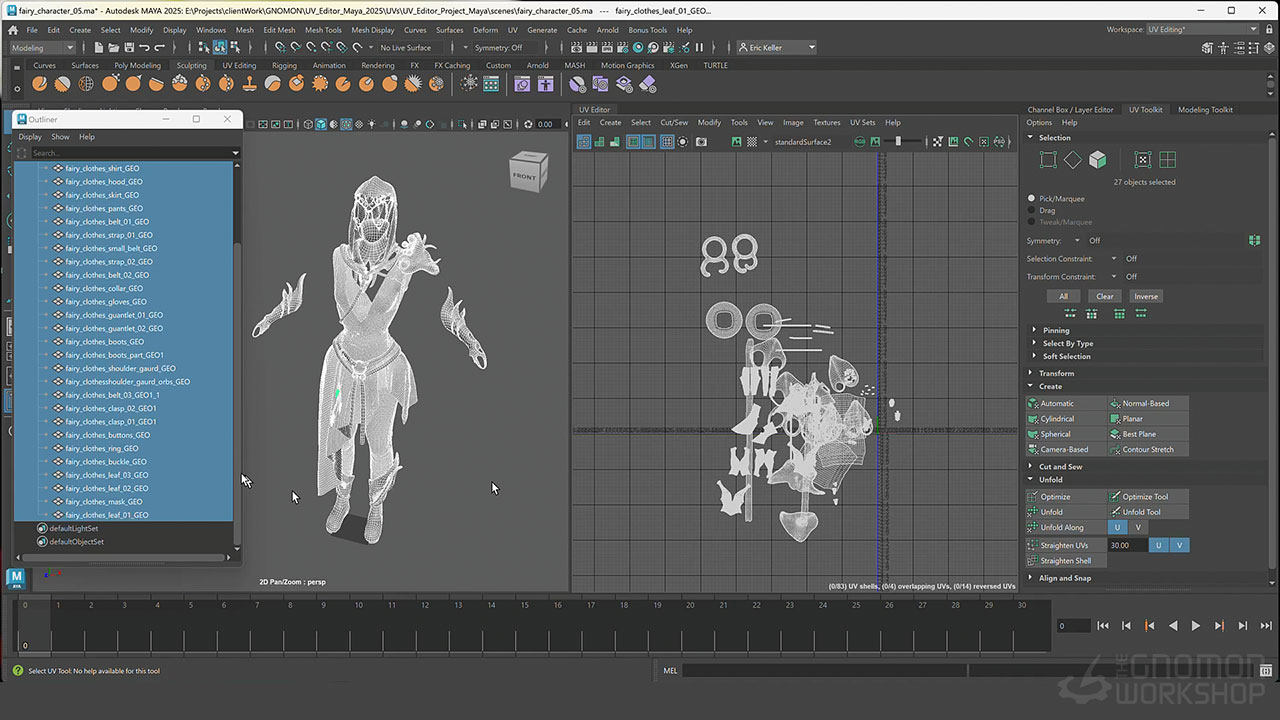Open the Selection Constraint dropdown
The image size is (1280, 720).
(1114, 259)
